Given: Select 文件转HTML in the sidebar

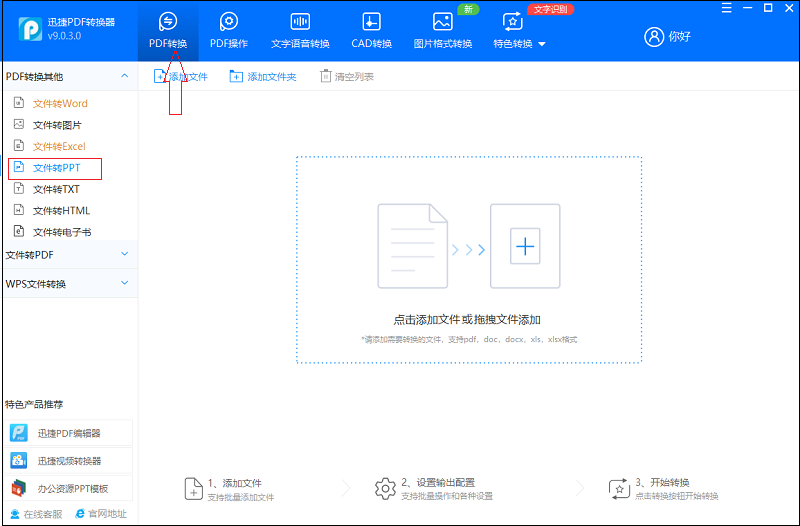Looking at the screenshot, I should coord(61,211).
